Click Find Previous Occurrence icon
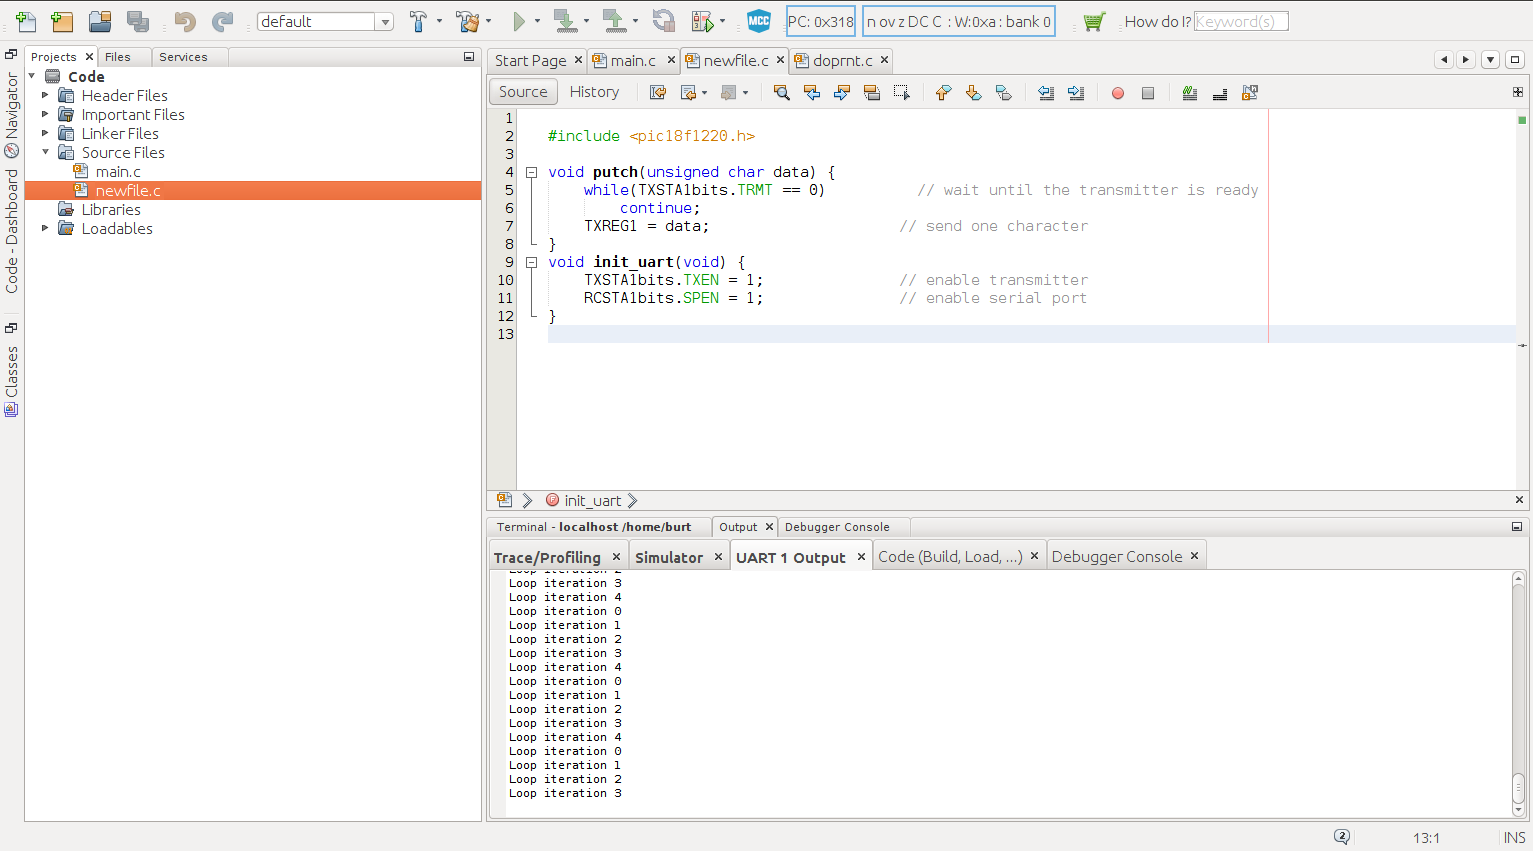This screenshot has width=1533, height=851. pos(812,93)
